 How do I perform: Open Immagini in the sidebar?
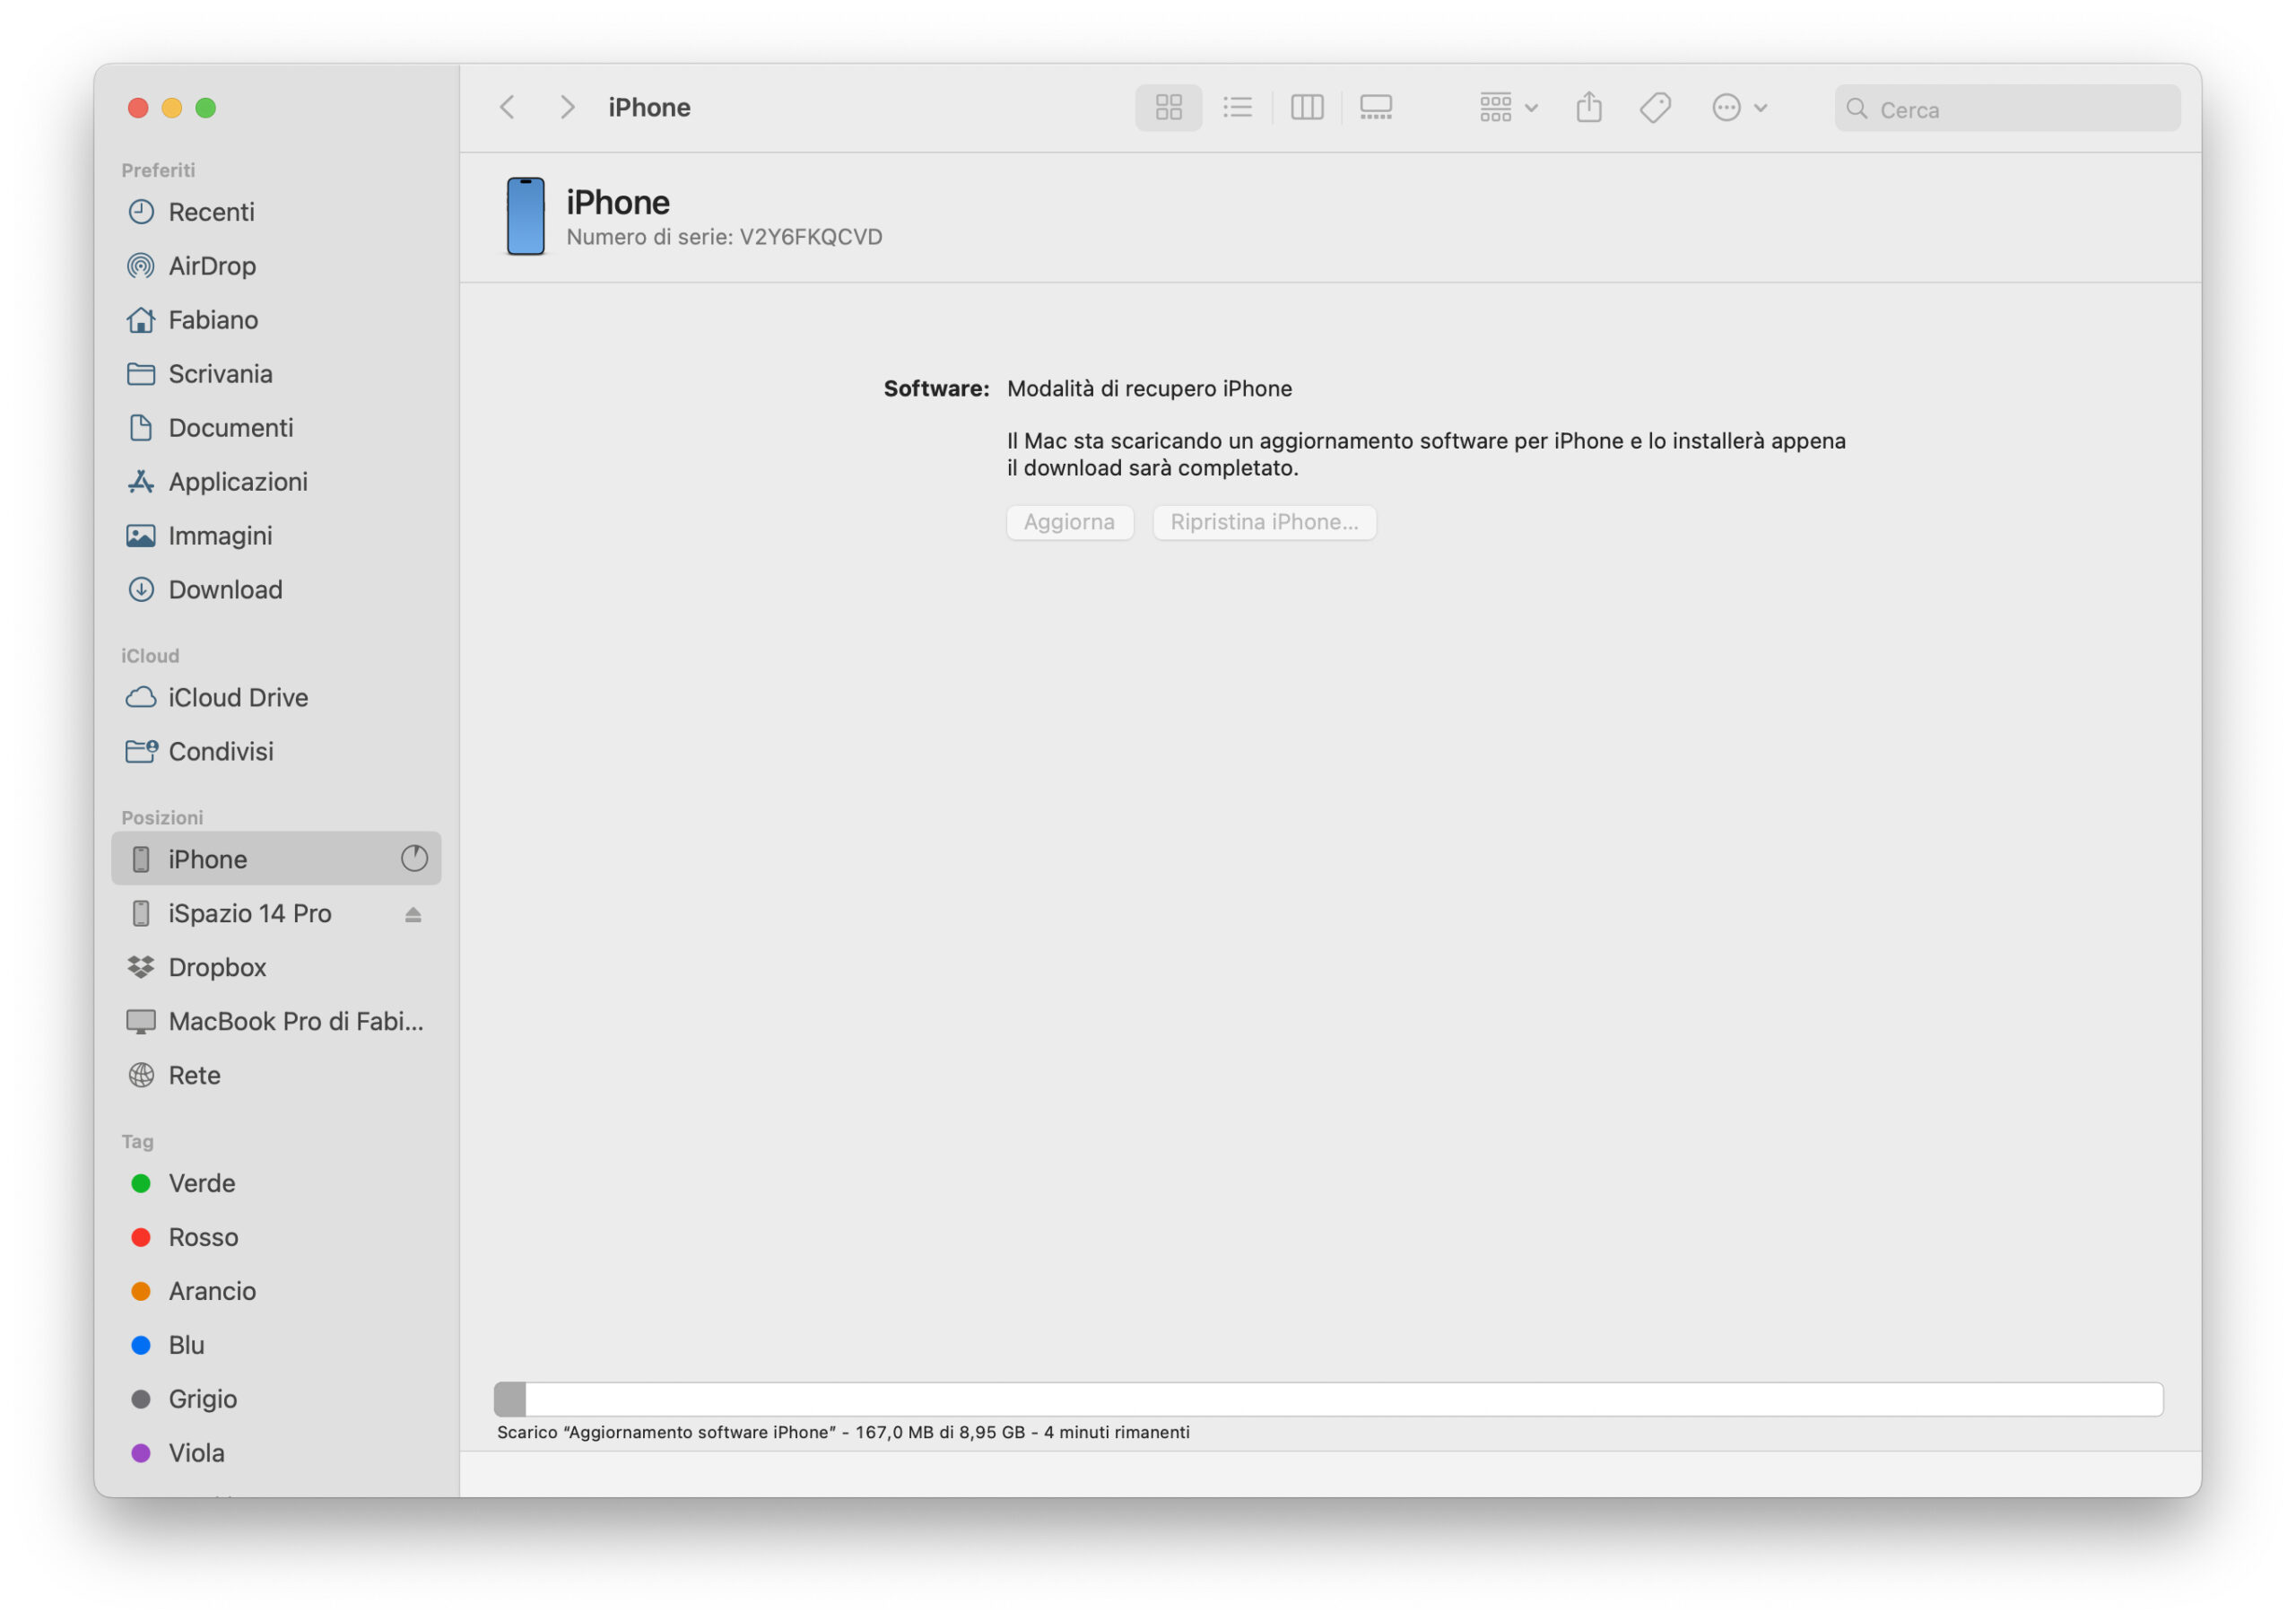coord(276,536)
